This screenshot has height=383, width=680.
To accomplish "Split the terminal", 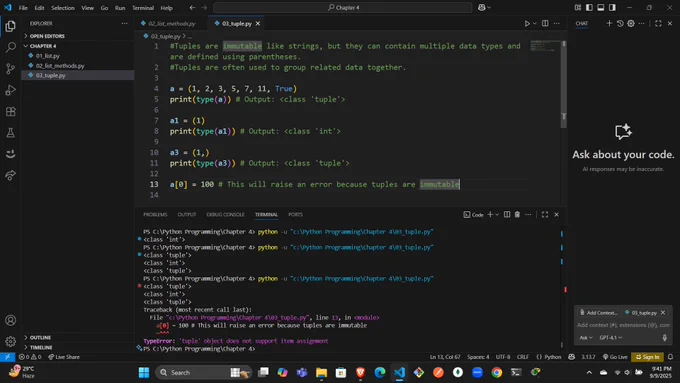I will coord(507,214).
